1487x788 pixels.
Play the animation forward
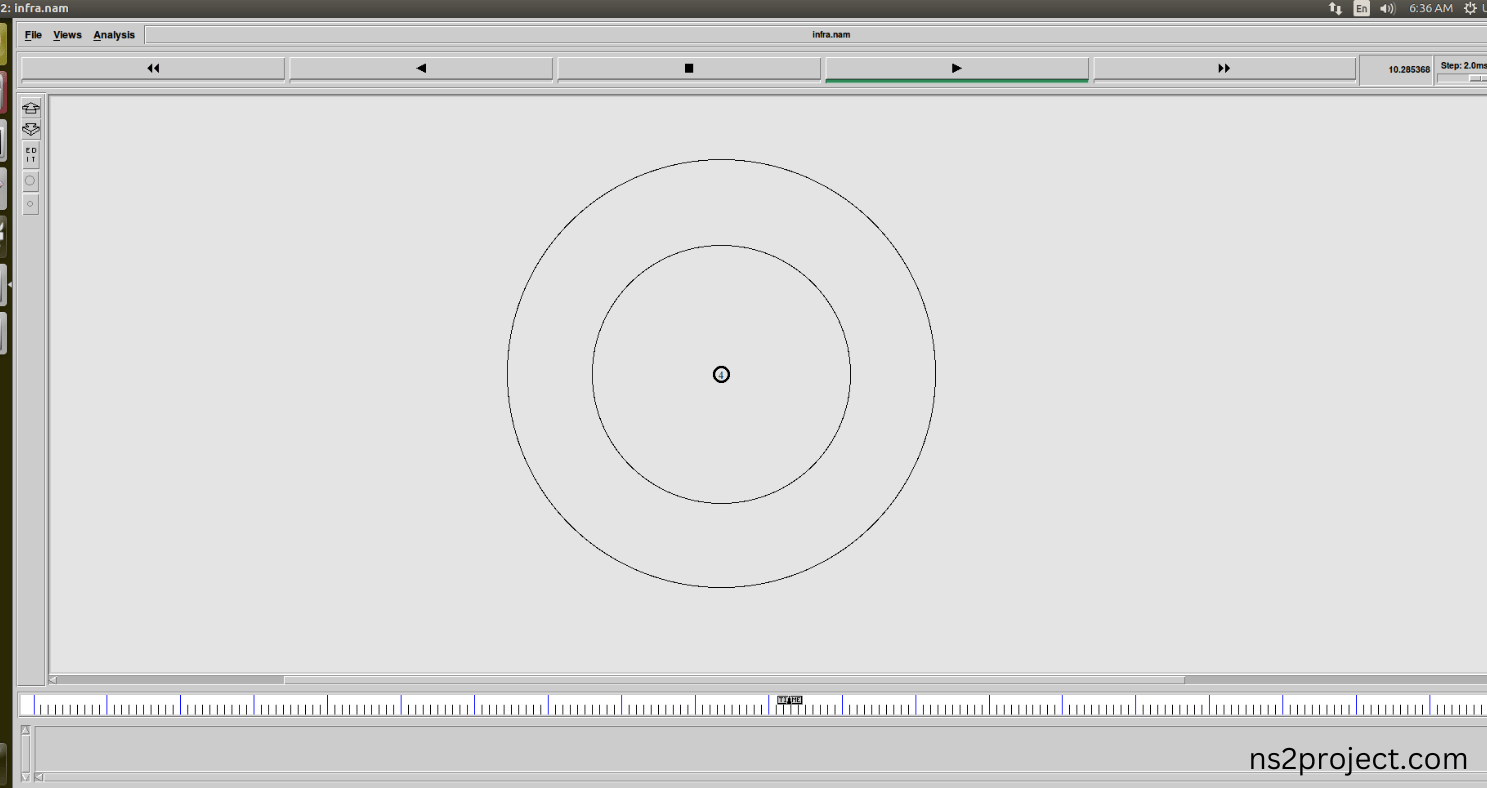click(957, 69)
